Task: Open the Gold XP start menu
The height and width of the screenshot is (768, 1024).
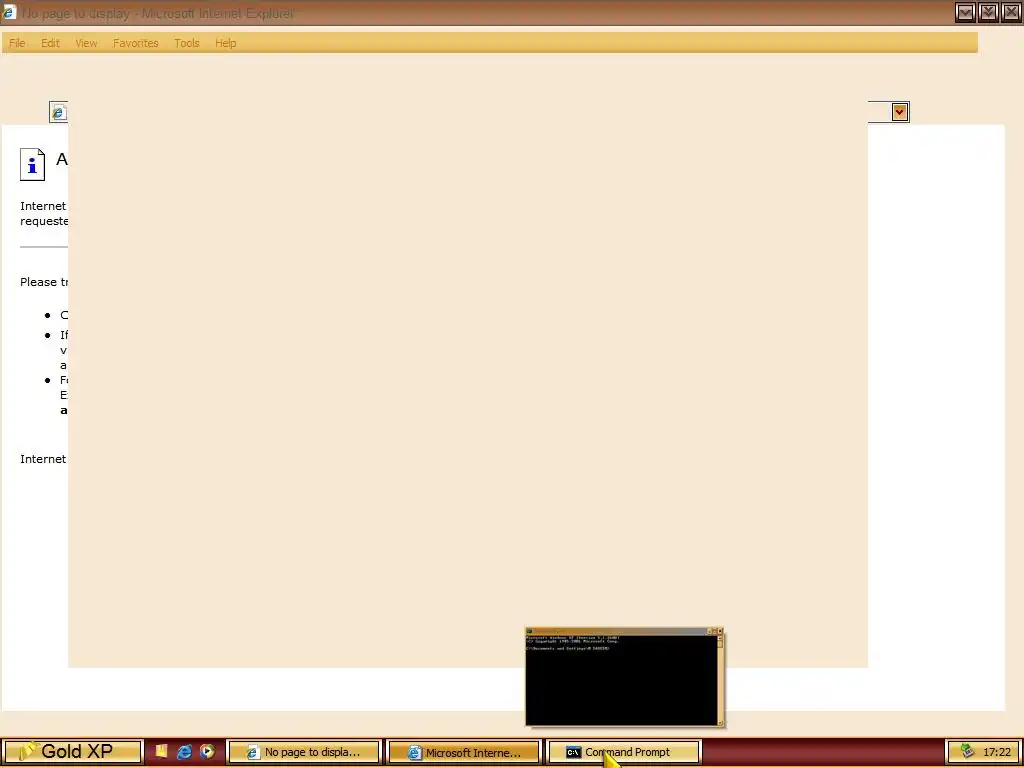Action: pyautogui.click(x=72, y=752)
